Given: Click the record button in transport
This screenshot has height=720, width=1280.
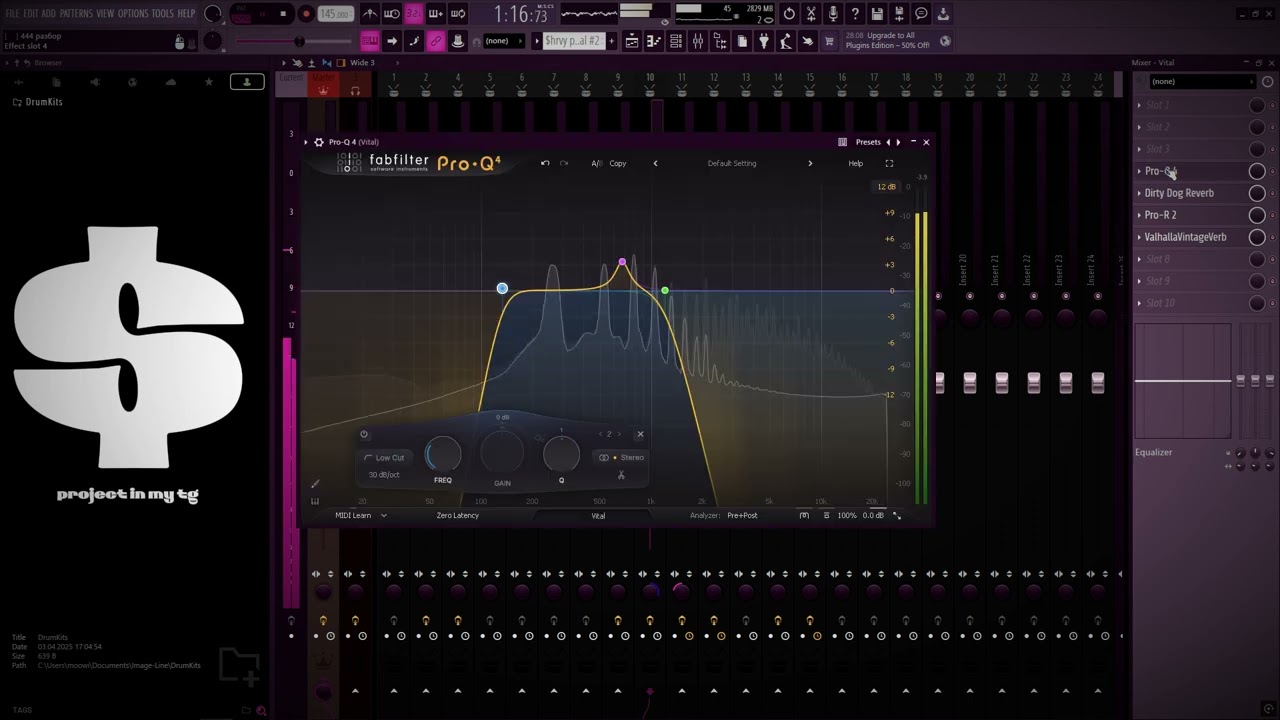Looking at the screenshot, I should (x=306, y=14).
